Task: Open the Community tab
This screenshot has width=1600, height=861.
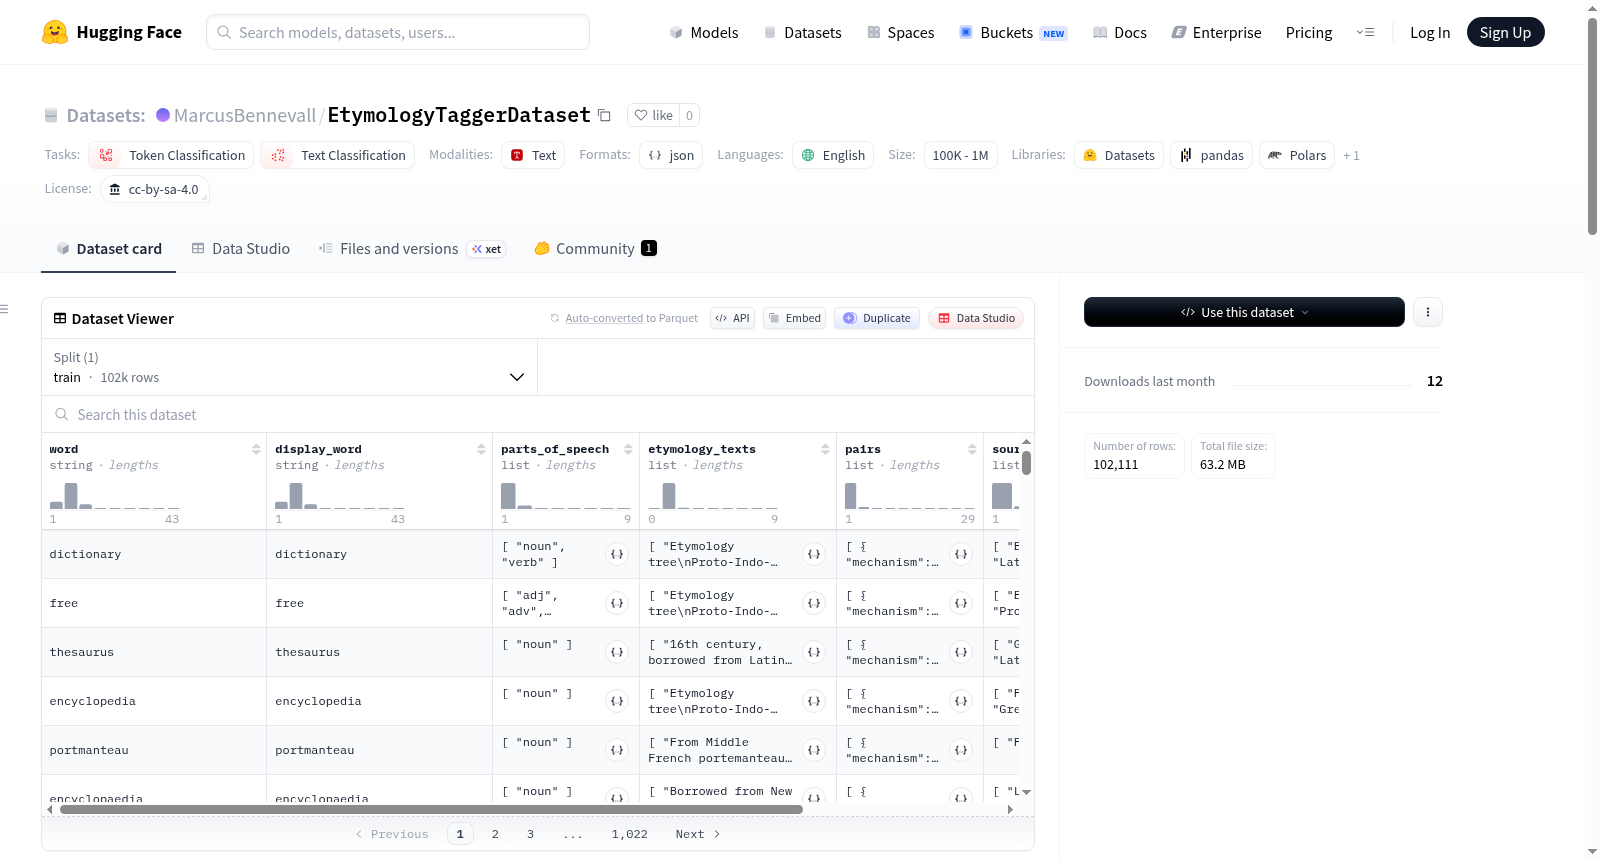Action: 595,249
